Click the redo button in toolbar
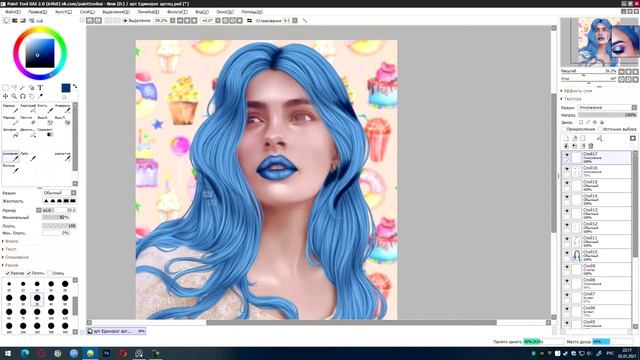The image size is (640, 360). 98,20
